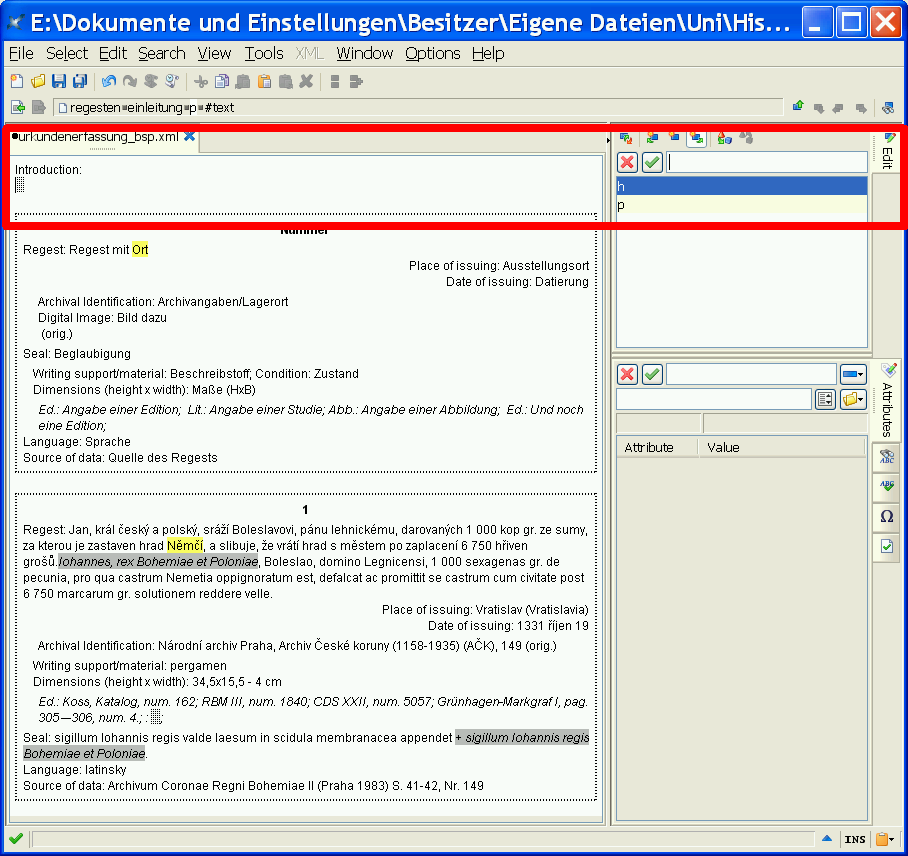The image size is (908, 856).
Task: Toggle the INS insert mode indicator
Action: pos(855,839)
